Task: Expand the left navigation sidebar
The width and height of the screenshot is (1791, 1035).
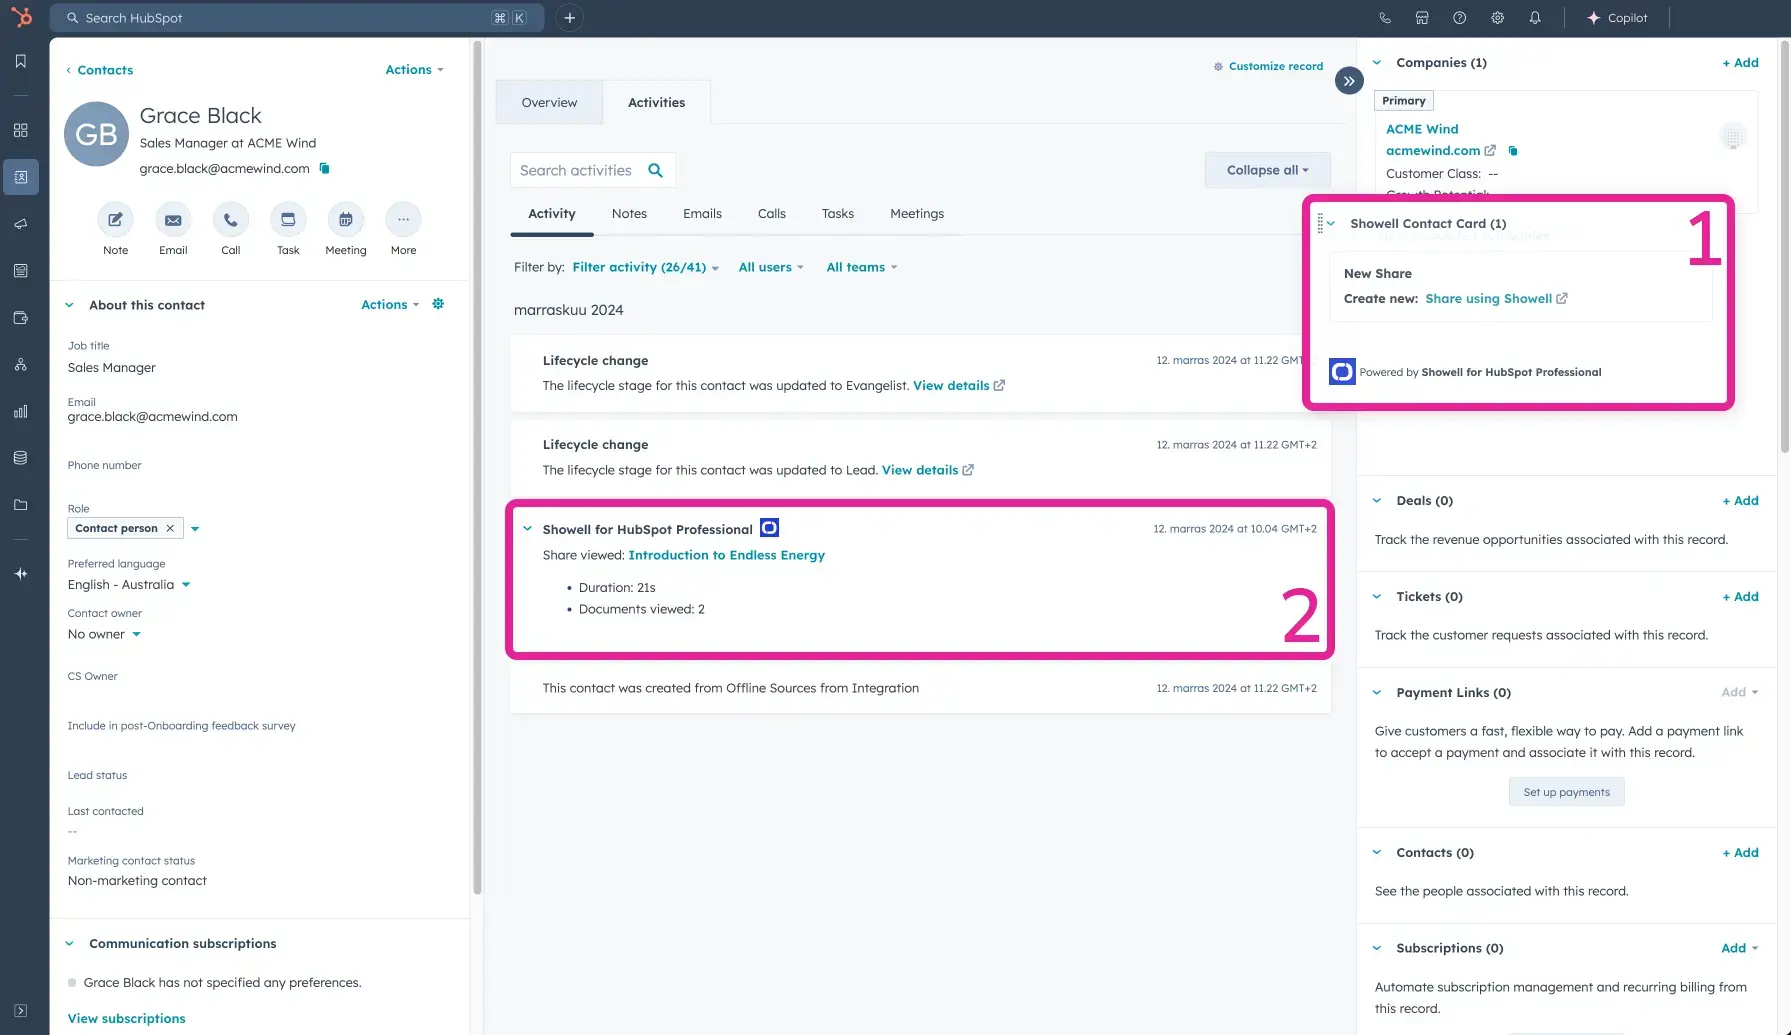Action: [x=20, y=1011]
